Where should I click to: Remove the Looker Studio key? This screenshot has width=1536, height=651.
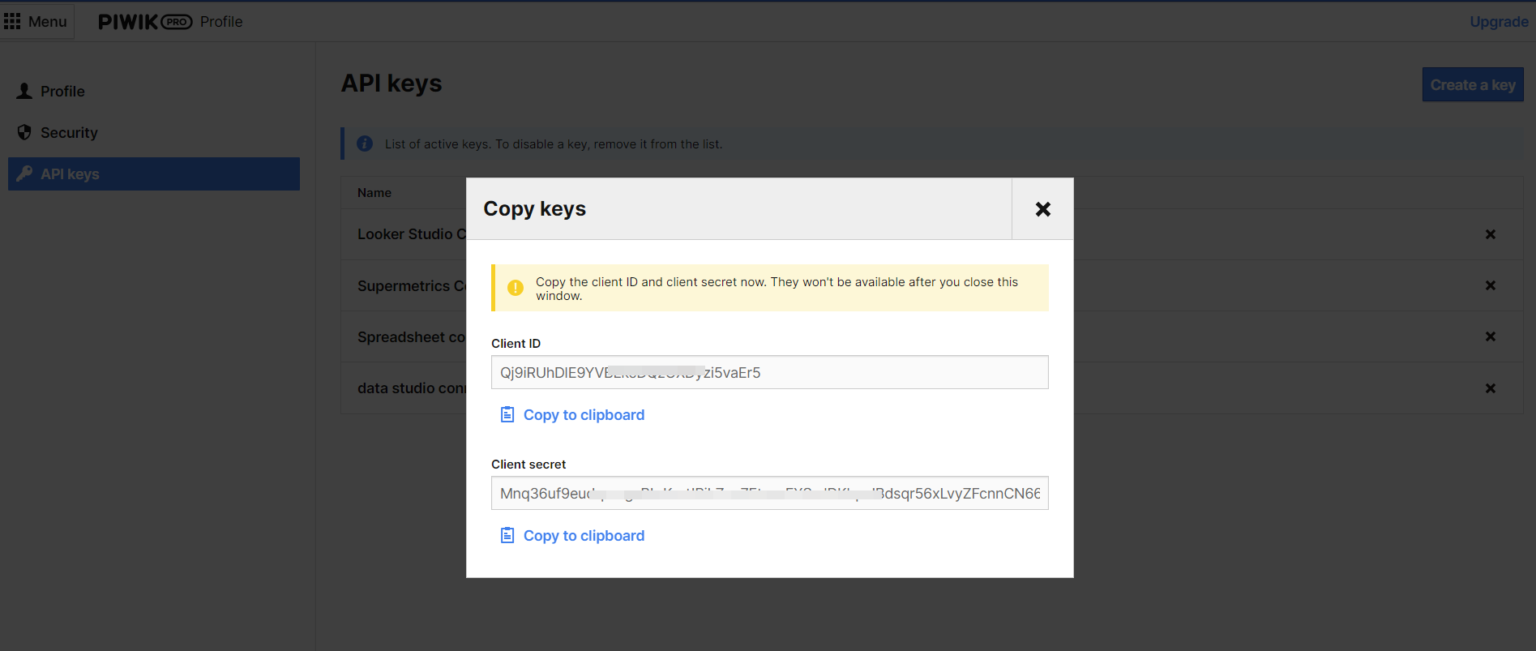[x=1490, y=234]
